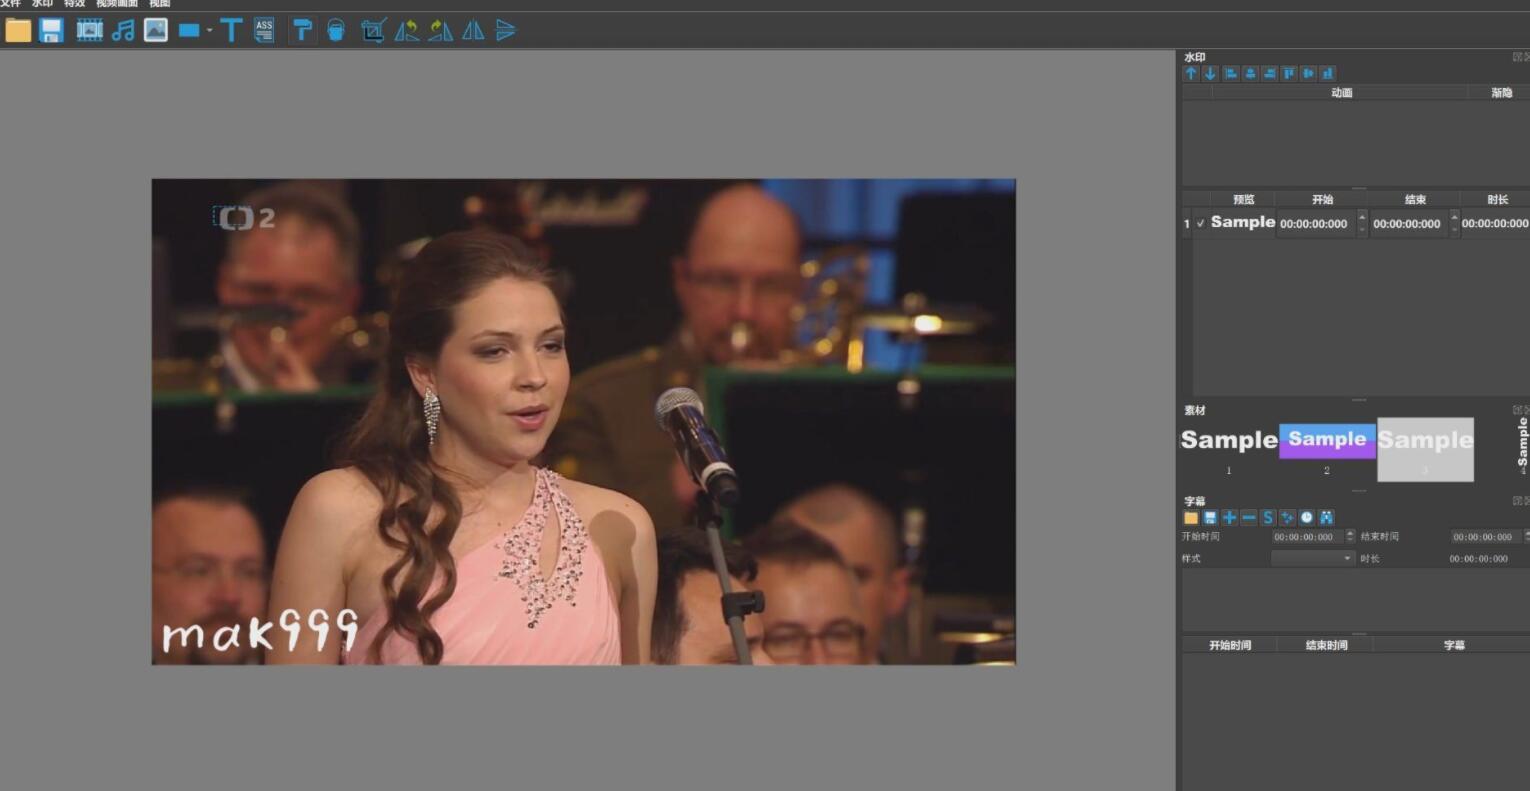The image size is (1530, 791).
Task: Click the stepper on watermark start time
Action: click(x=1362, y=223)
